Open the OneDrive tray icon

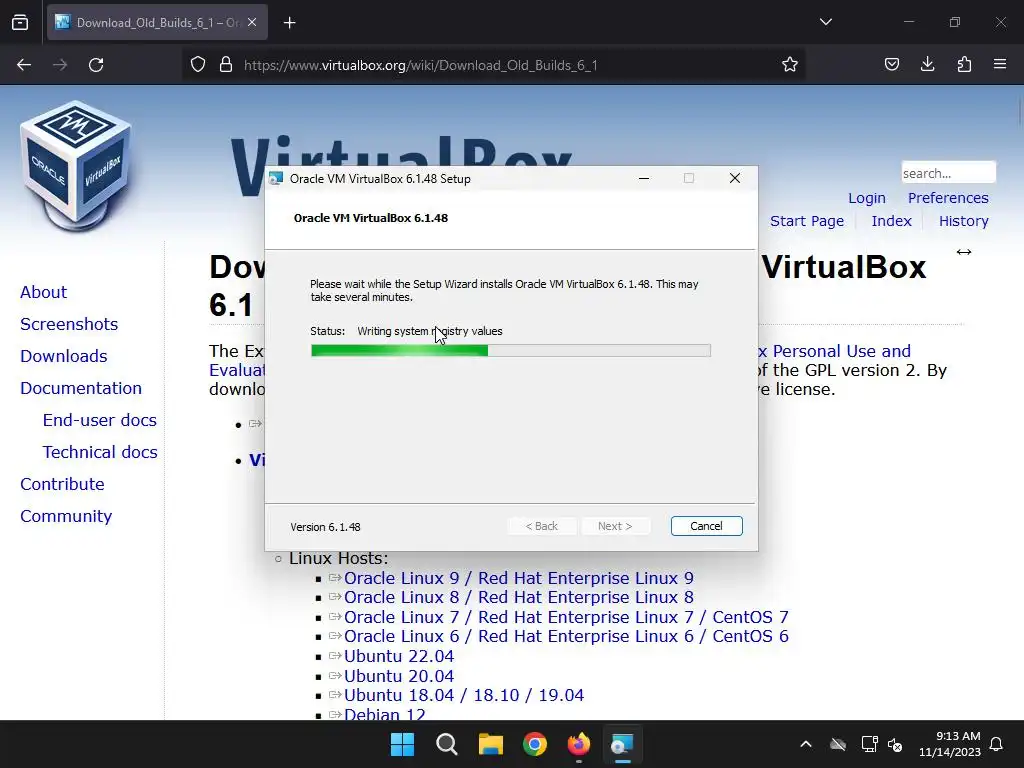click(838, 744)
